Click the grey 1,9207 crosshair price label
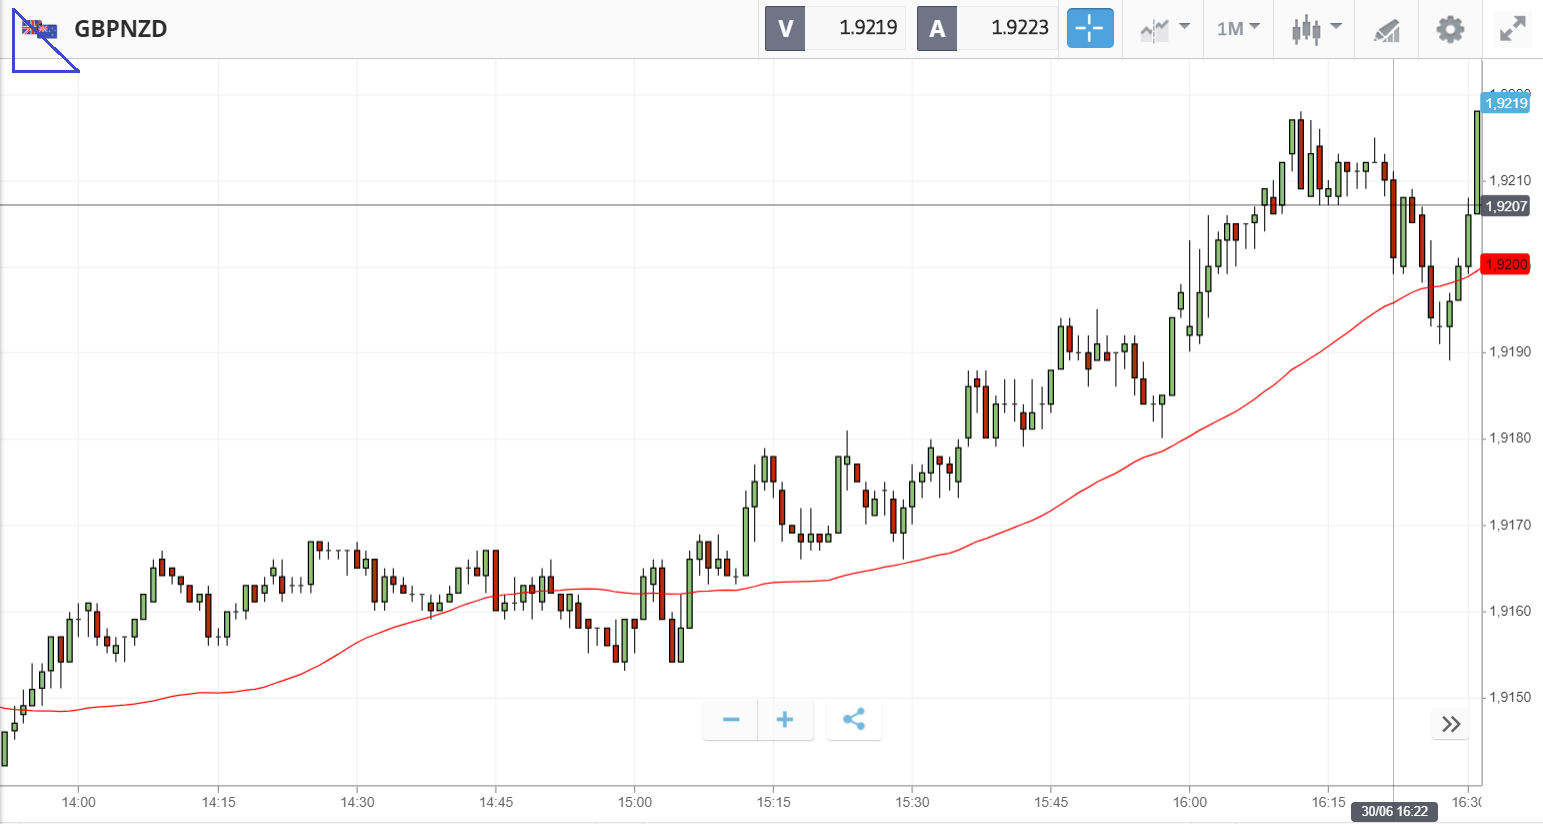This screenshot has width=1543, height=824. (x=1506, y=207)
